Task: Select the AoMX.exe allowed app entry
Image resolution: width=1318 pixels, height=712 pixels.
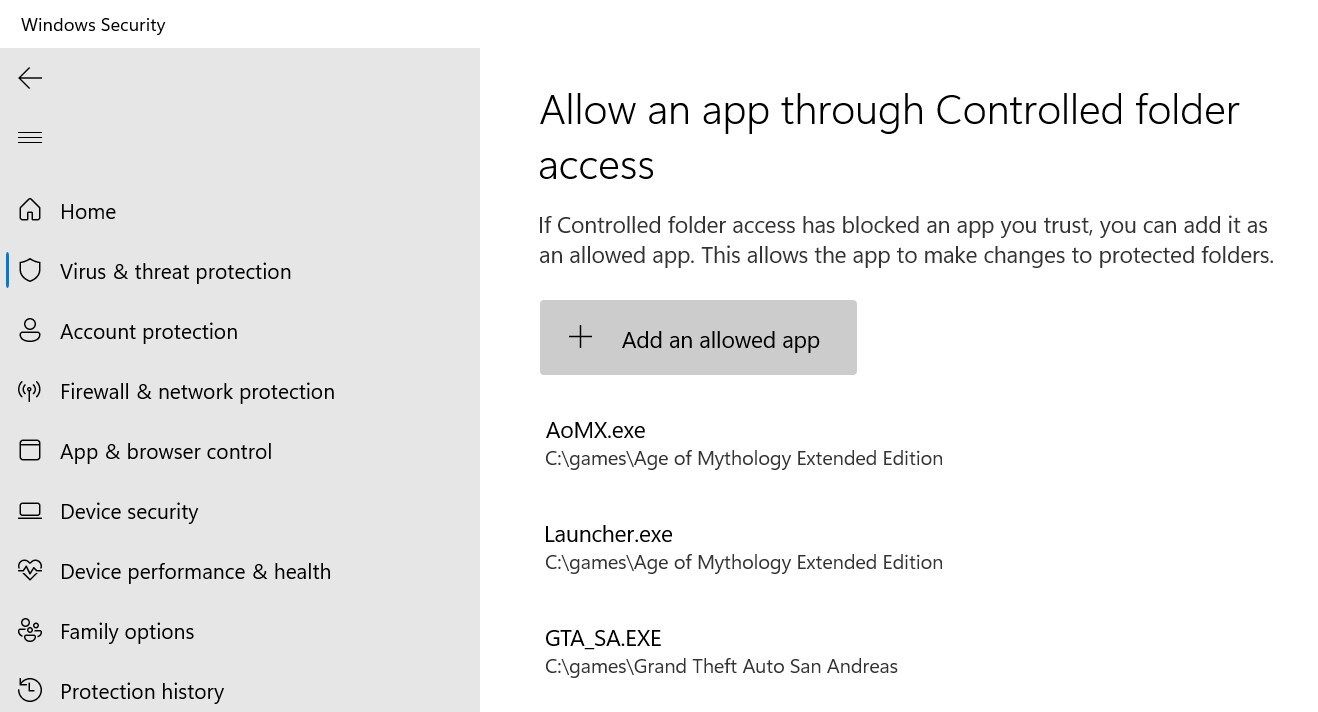Action: click(596, 431)
